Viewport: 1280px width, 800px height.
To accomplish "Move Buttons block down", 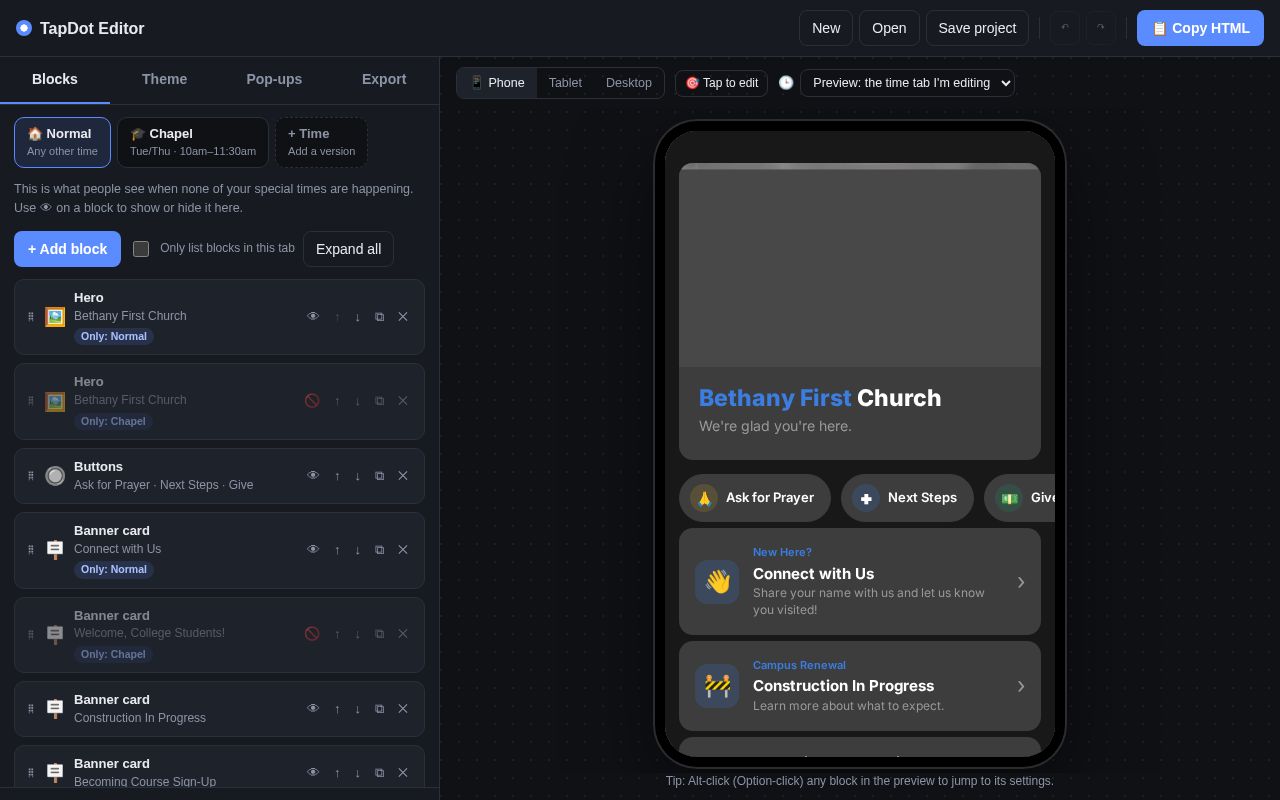I will click(x=357, y=476).
